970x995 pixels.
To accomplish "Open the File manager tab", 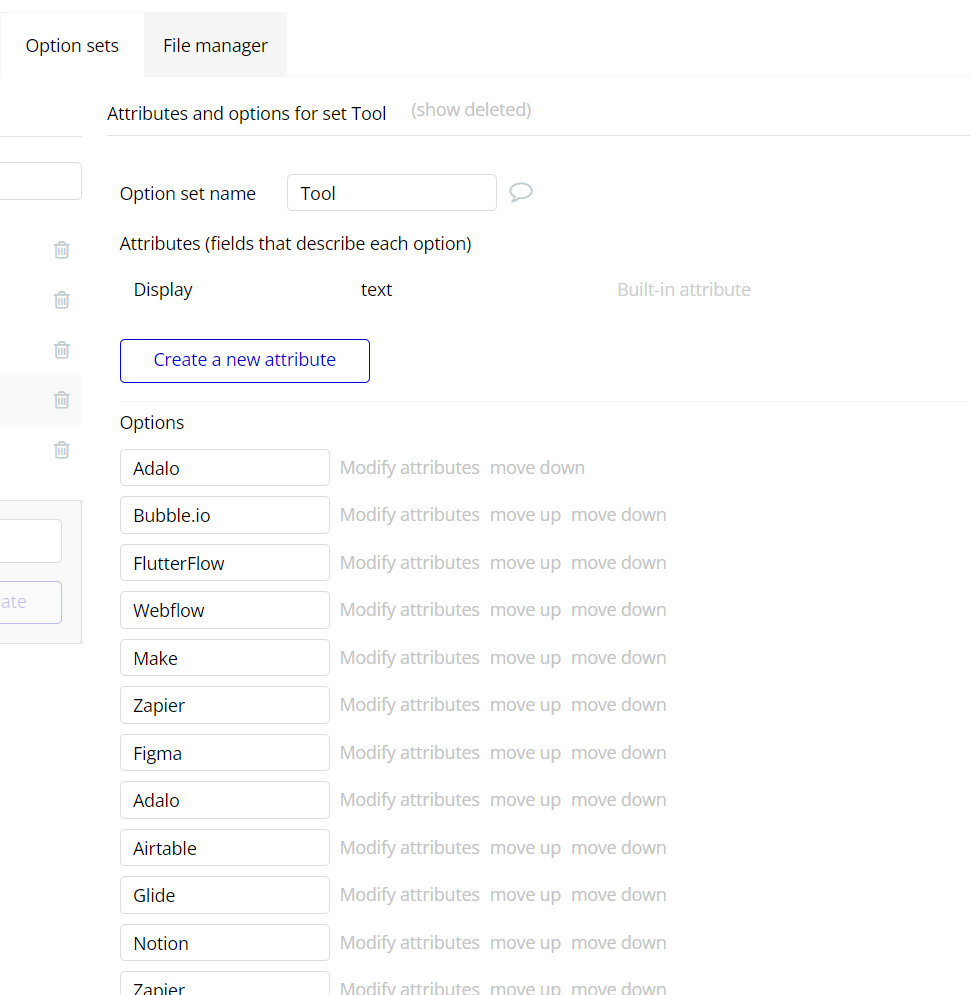I will [215, 46].
